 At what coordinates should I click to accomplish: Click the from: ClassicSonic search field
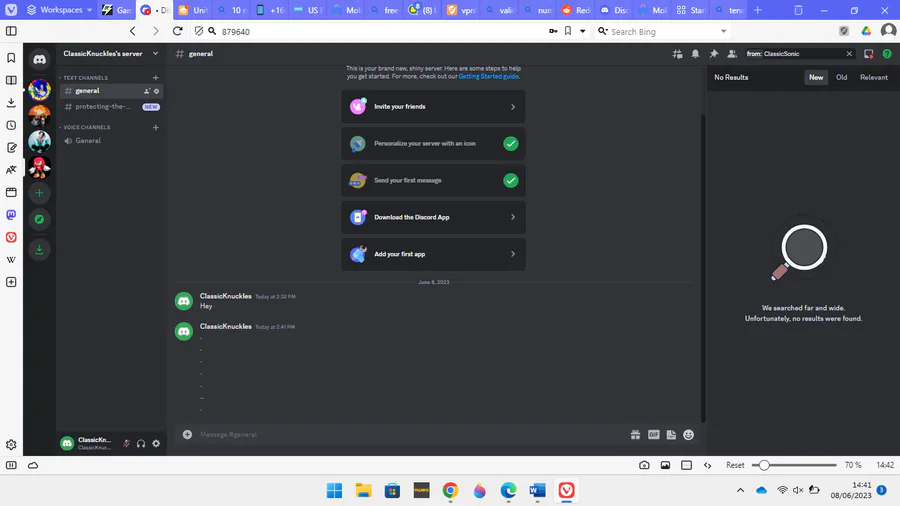pyautogui.click(x=799, y=54)
